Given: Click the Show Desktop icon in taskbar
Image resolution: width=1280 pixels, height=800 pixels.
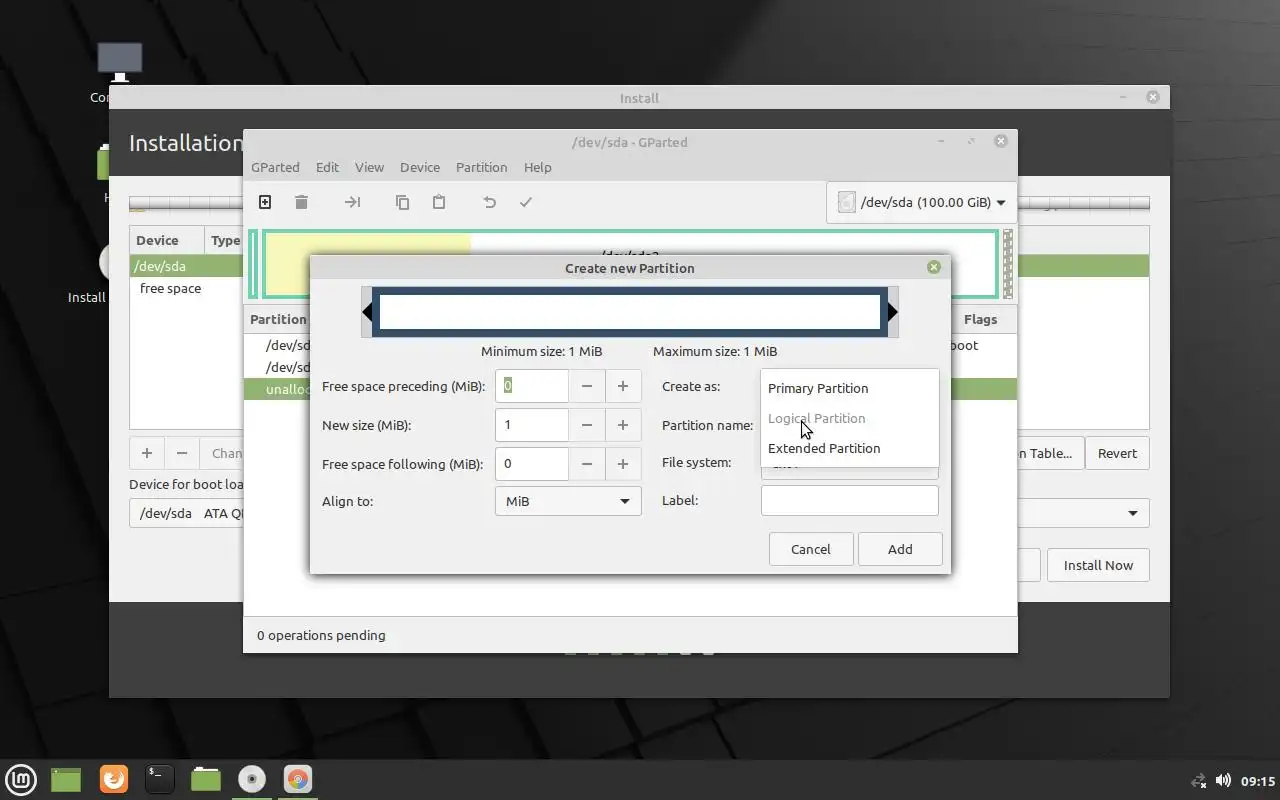Looking at the screenshot, I should tap(66, 779).
